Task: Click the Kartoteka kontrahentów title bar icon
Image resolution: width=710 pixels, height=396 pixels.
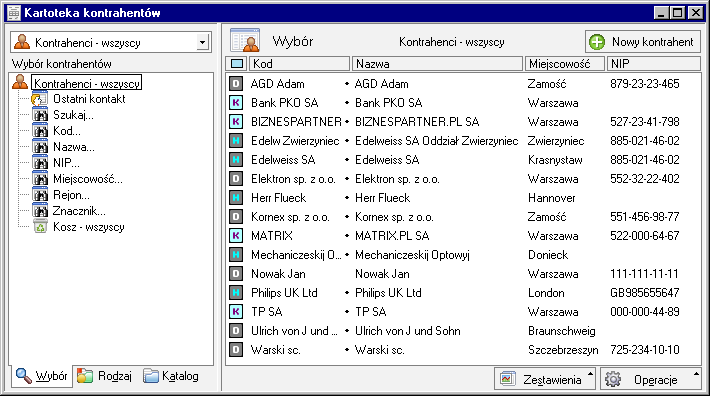Action: (x=14, y=13)
